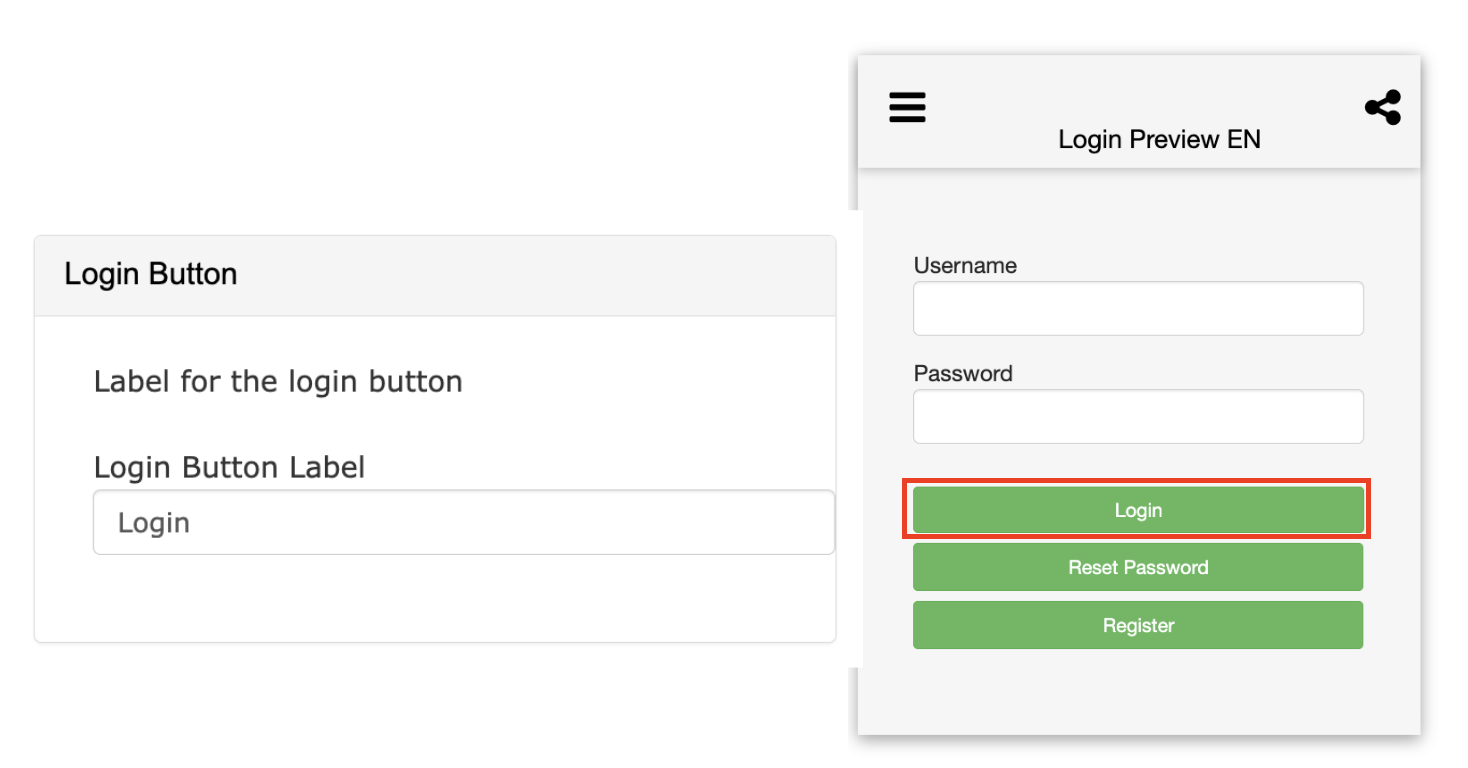Open the hamburger menu in preview
Viewport: 1468px width, 768px height.
pos(907,107)
